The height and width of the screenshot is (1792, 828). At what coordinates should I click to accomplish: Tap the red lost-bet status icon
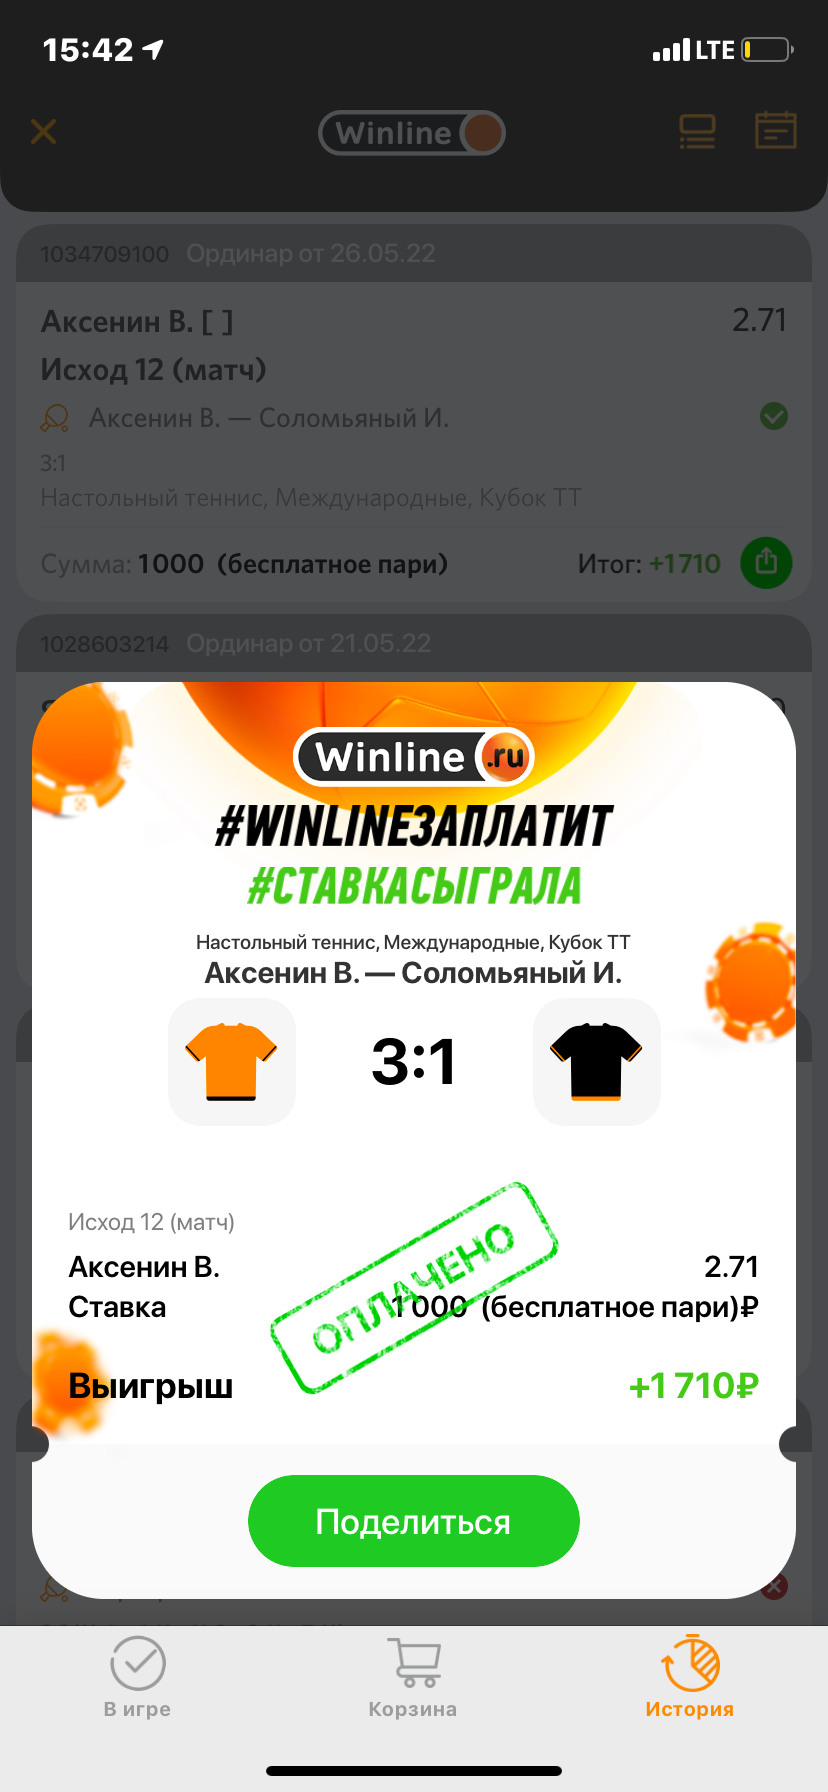(776, 1587)
